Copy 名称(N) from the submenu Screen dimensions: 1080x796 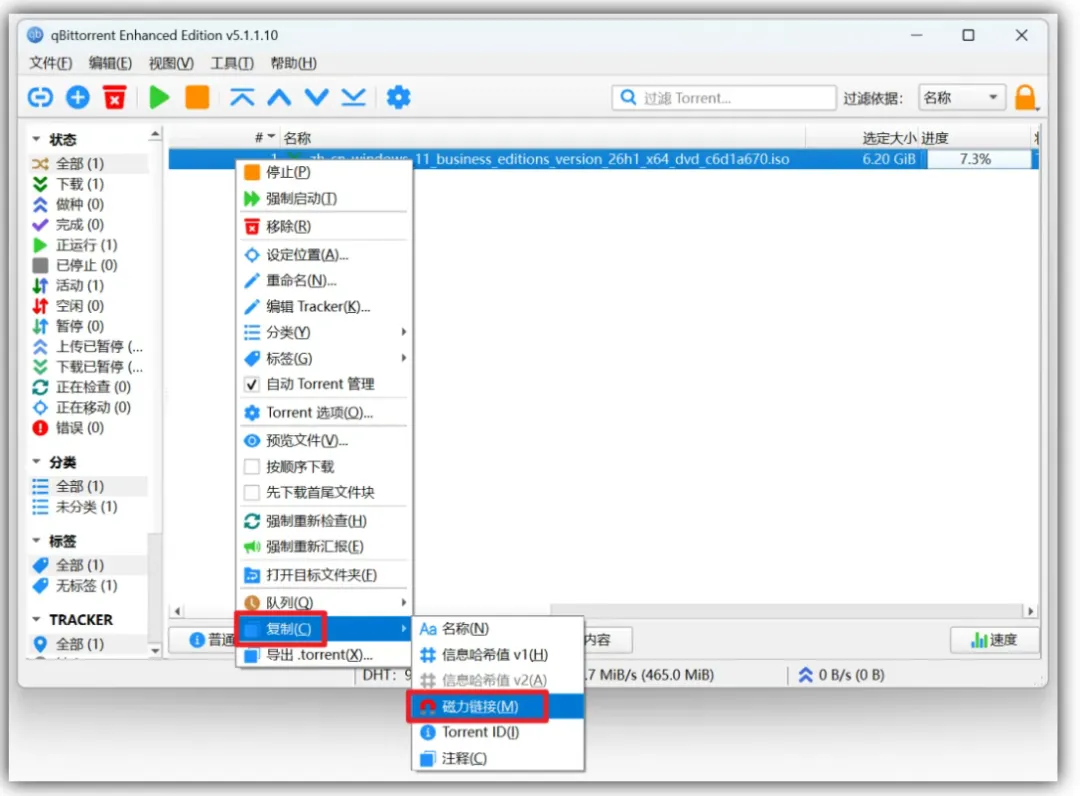pos(497,629)
